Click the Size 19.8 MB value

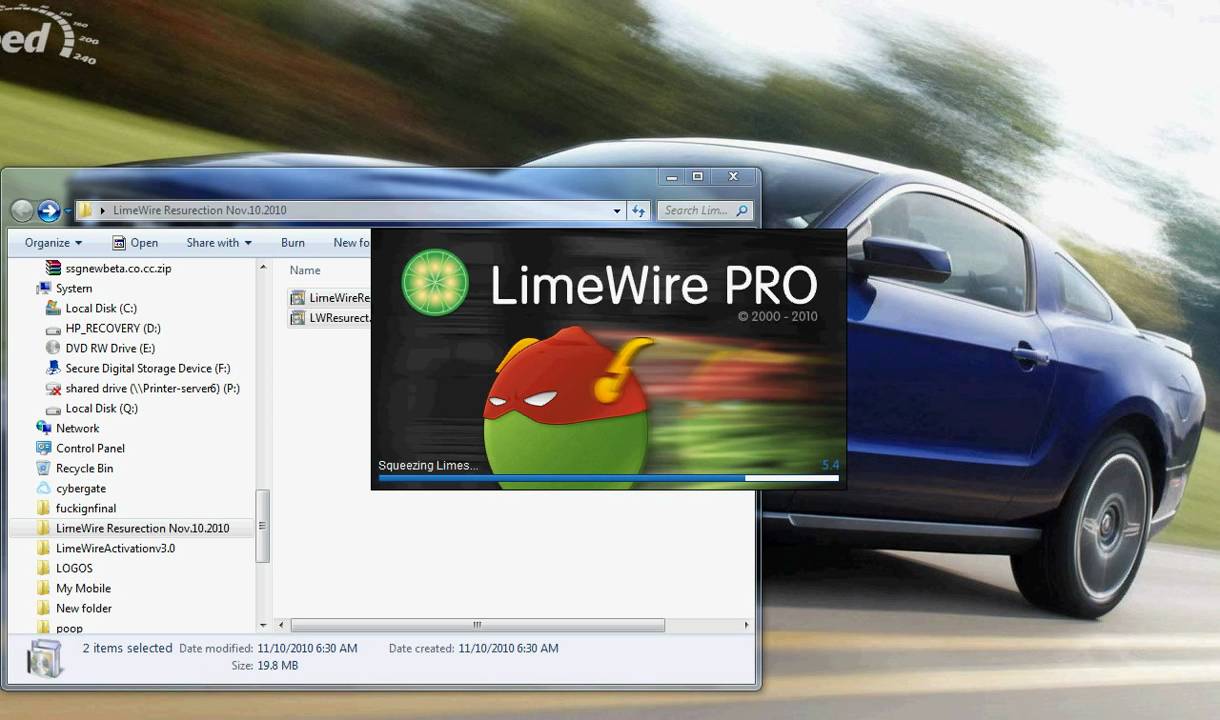(x=278, y=665)
